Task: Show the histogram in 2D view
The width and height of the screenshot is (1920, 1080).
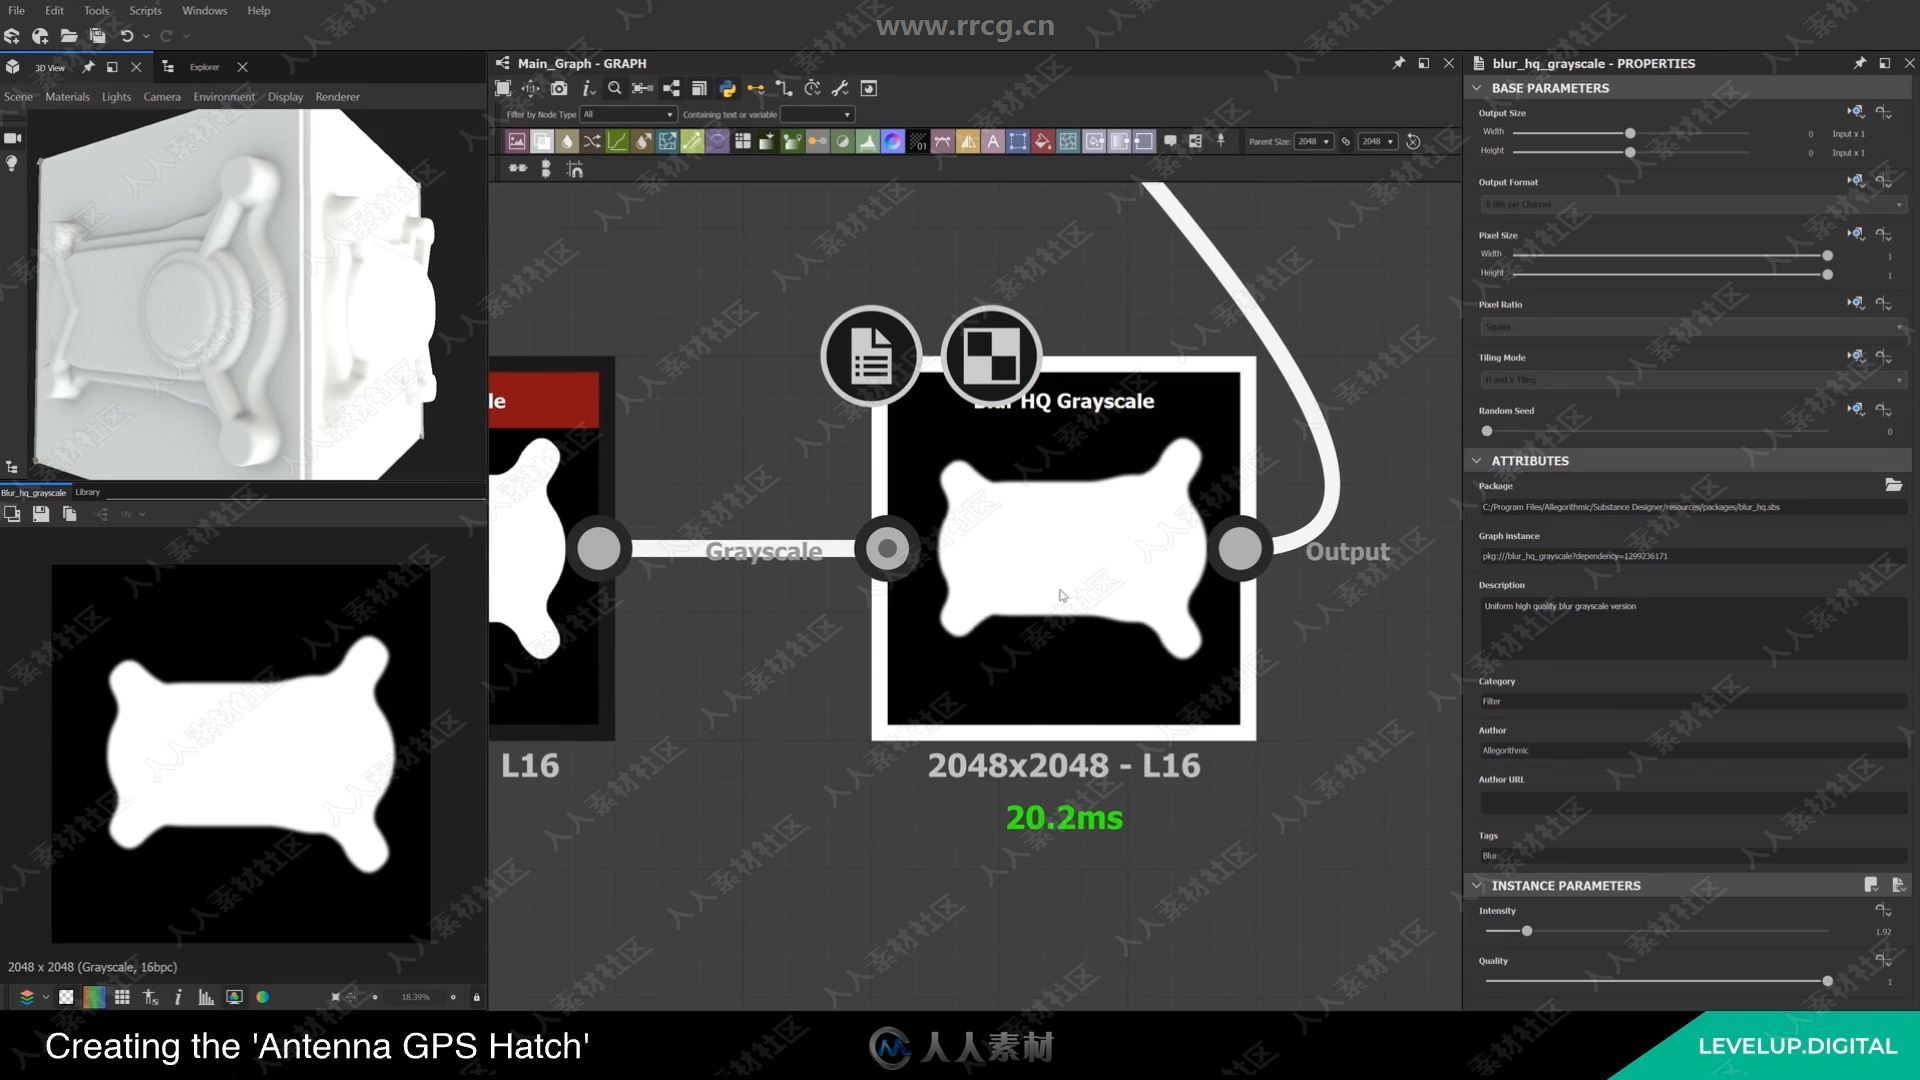Action: point(206,997)
